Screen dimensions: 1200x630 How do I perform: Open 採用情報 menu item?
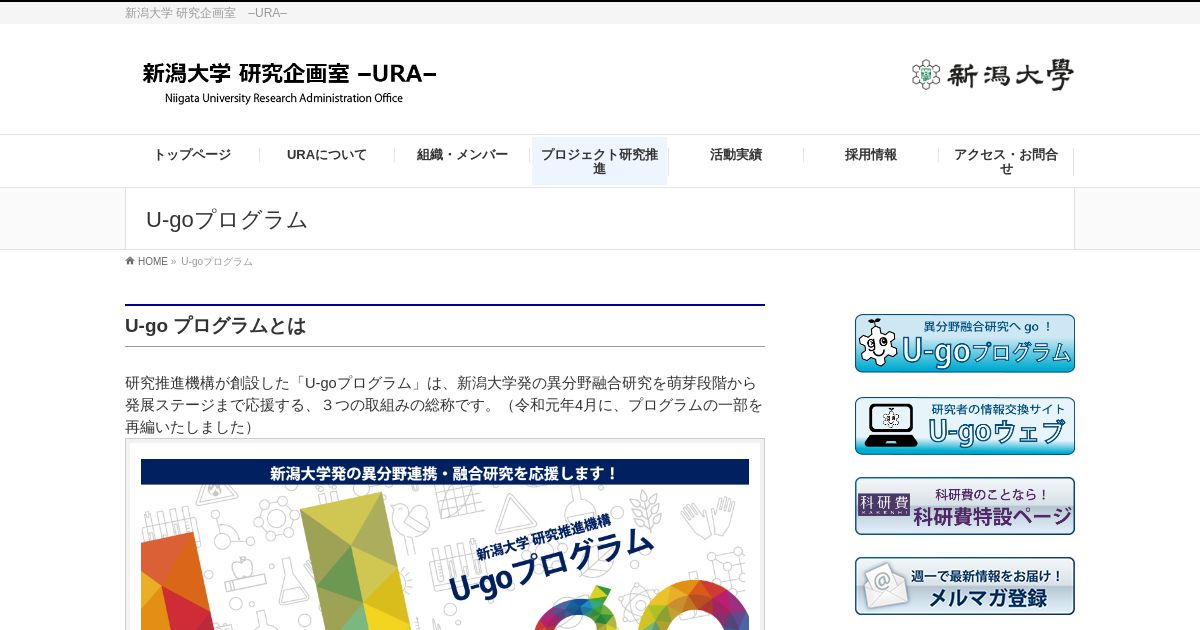coord(871,155)
